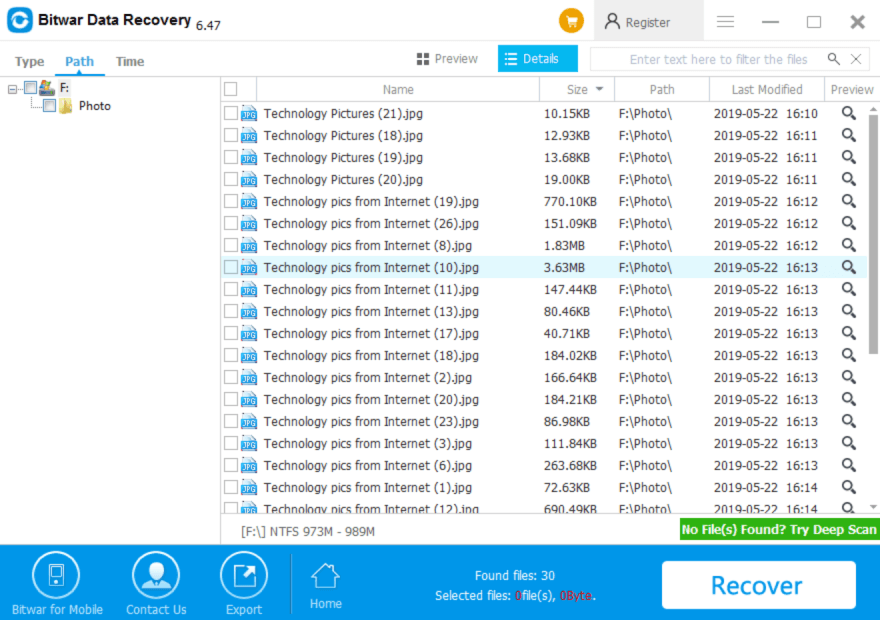Screen dimensions: 880x620
Task: Switch to Details view mode
Action: tap(538, 59)
